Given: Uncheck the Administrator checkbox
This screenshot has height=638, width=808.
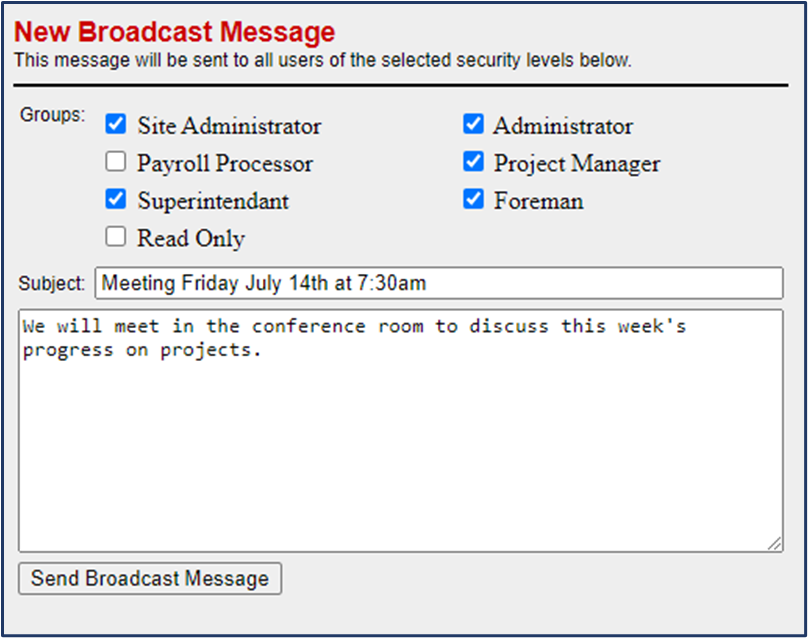Looking at the screenshot, I should click(472, 124).
